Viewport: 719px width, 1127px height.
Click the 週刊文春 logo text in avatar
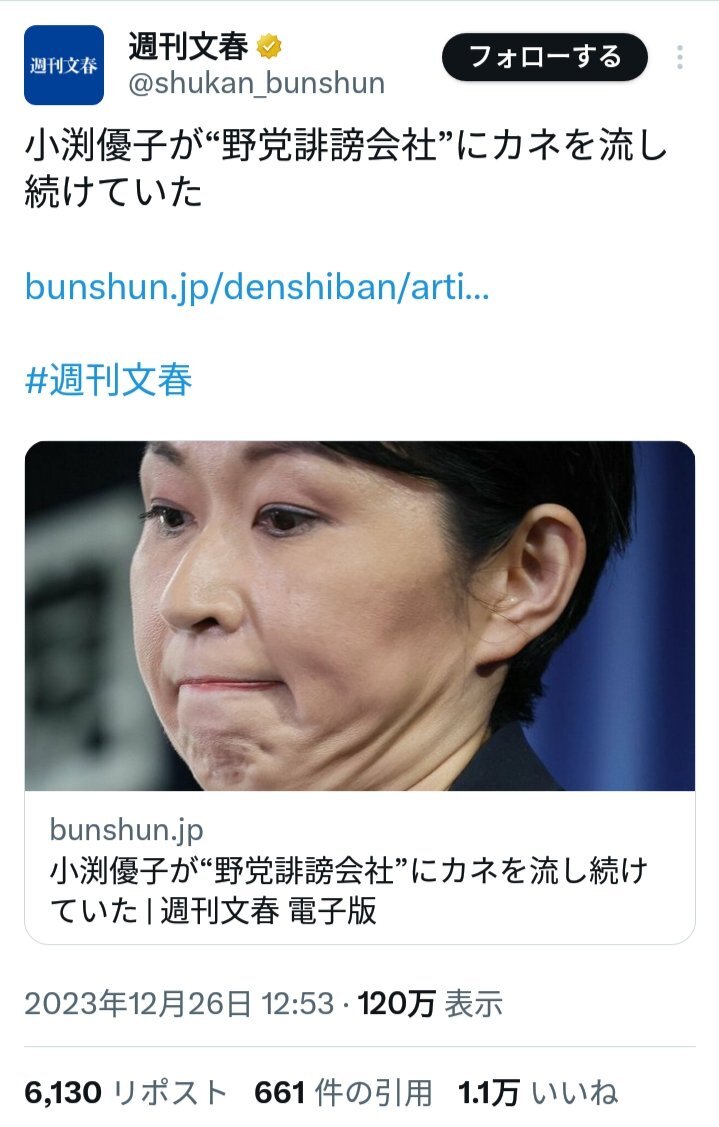pos(64,66)
